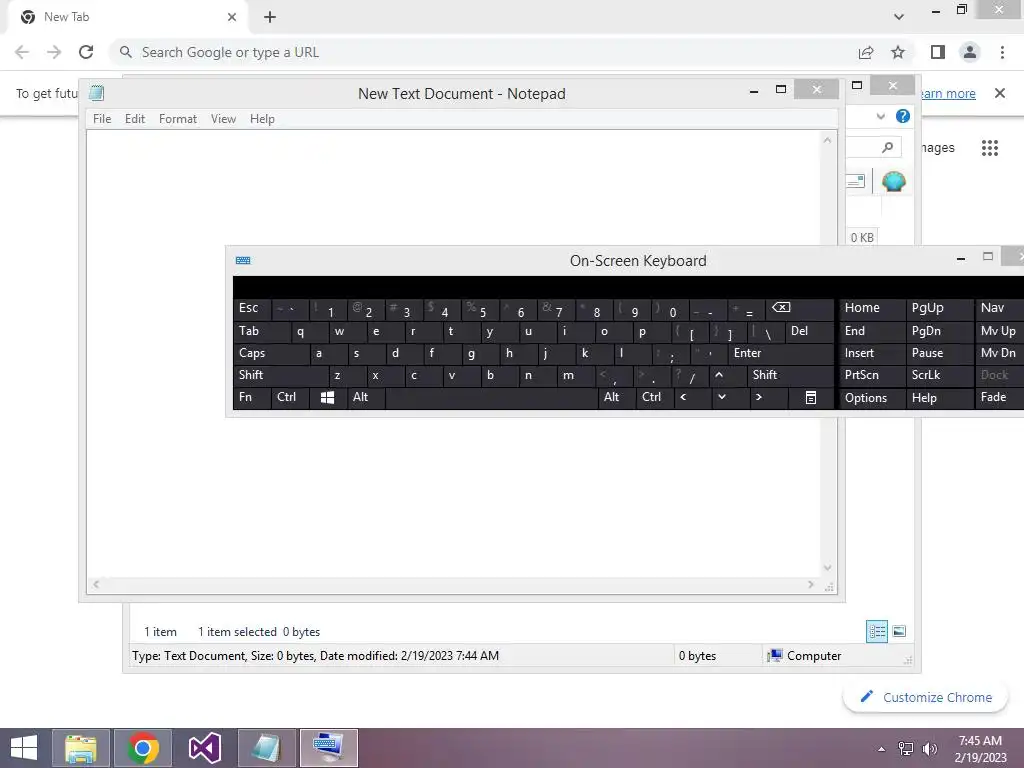Open a new Chrome tab

[270, 17]
